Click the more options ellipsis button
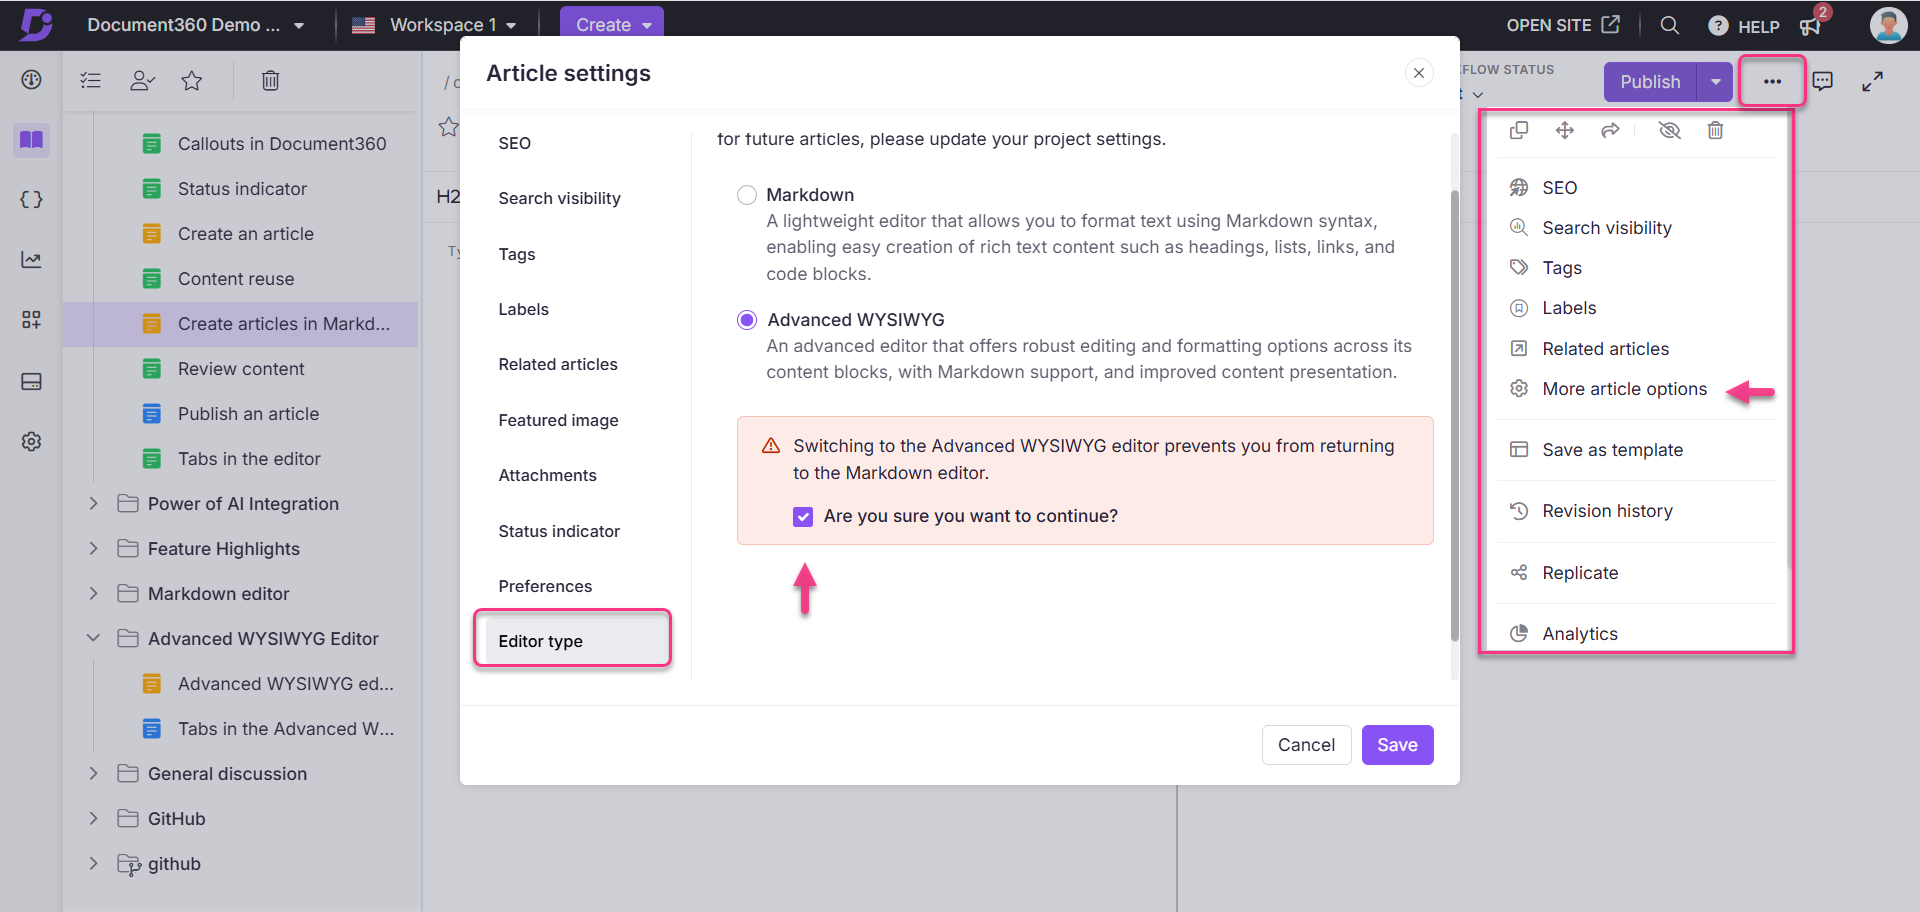The width and height of the screenshot is (1920, 912). tap(1772, 81)
